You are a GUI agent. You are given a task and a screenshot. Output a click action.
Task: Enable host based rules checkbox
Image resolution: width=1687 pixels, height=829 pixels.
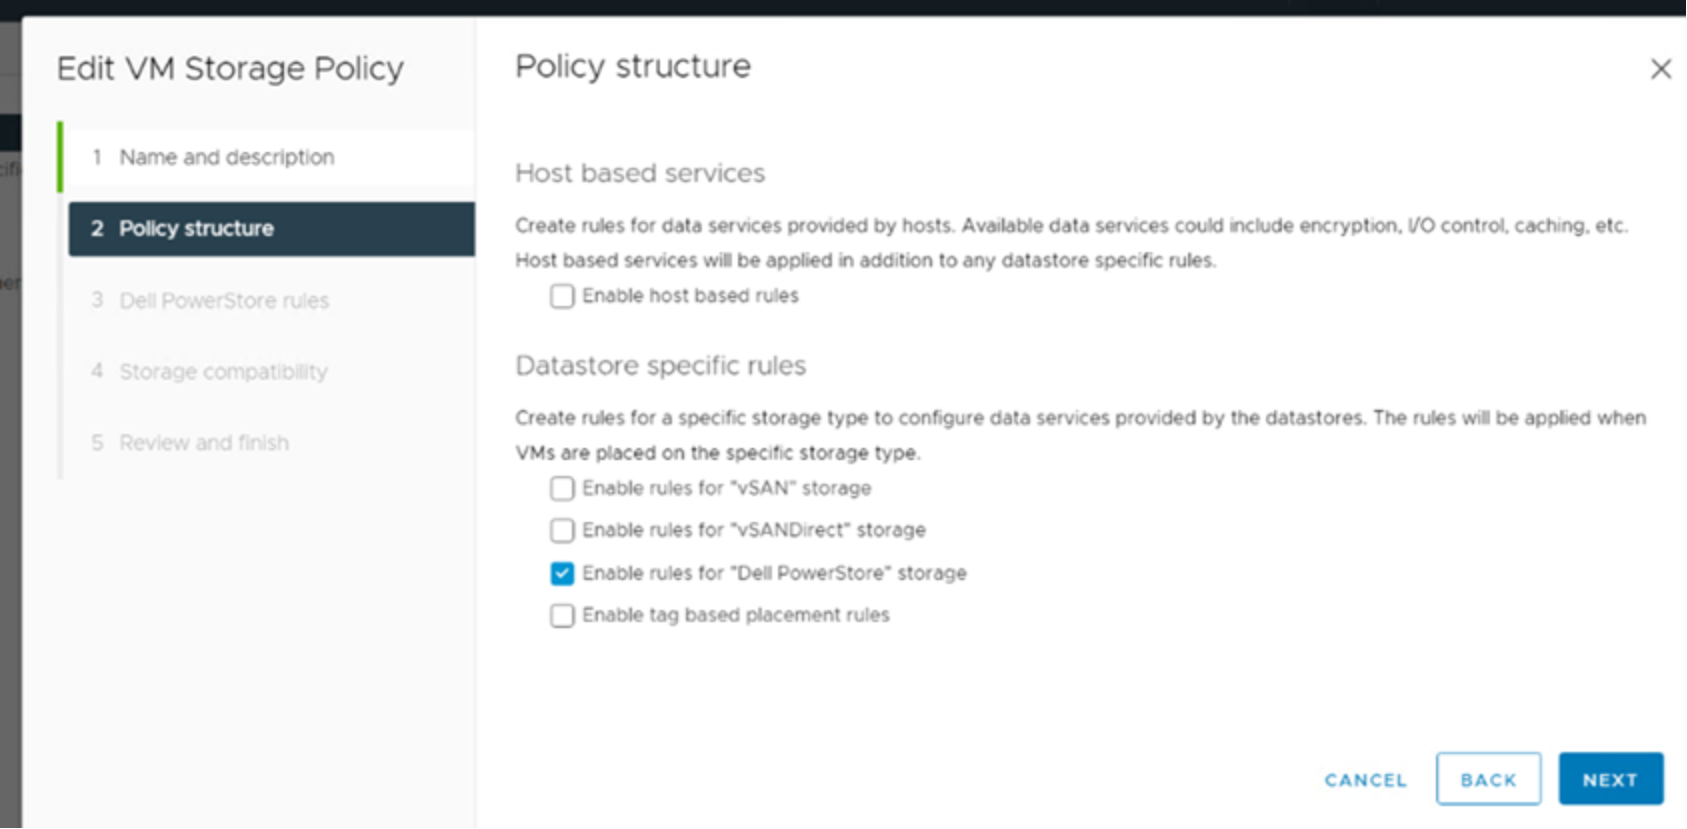pos(562,296)
